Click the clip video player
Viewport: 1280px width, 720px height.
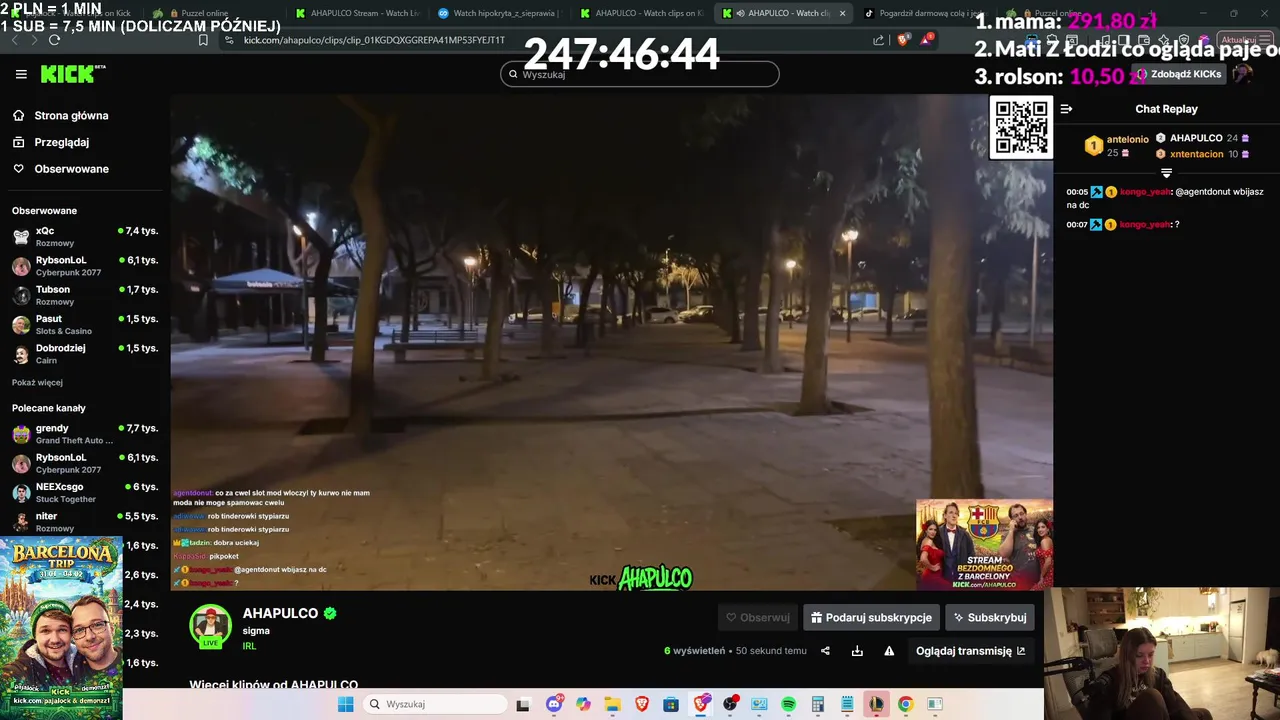pos(611,343)
